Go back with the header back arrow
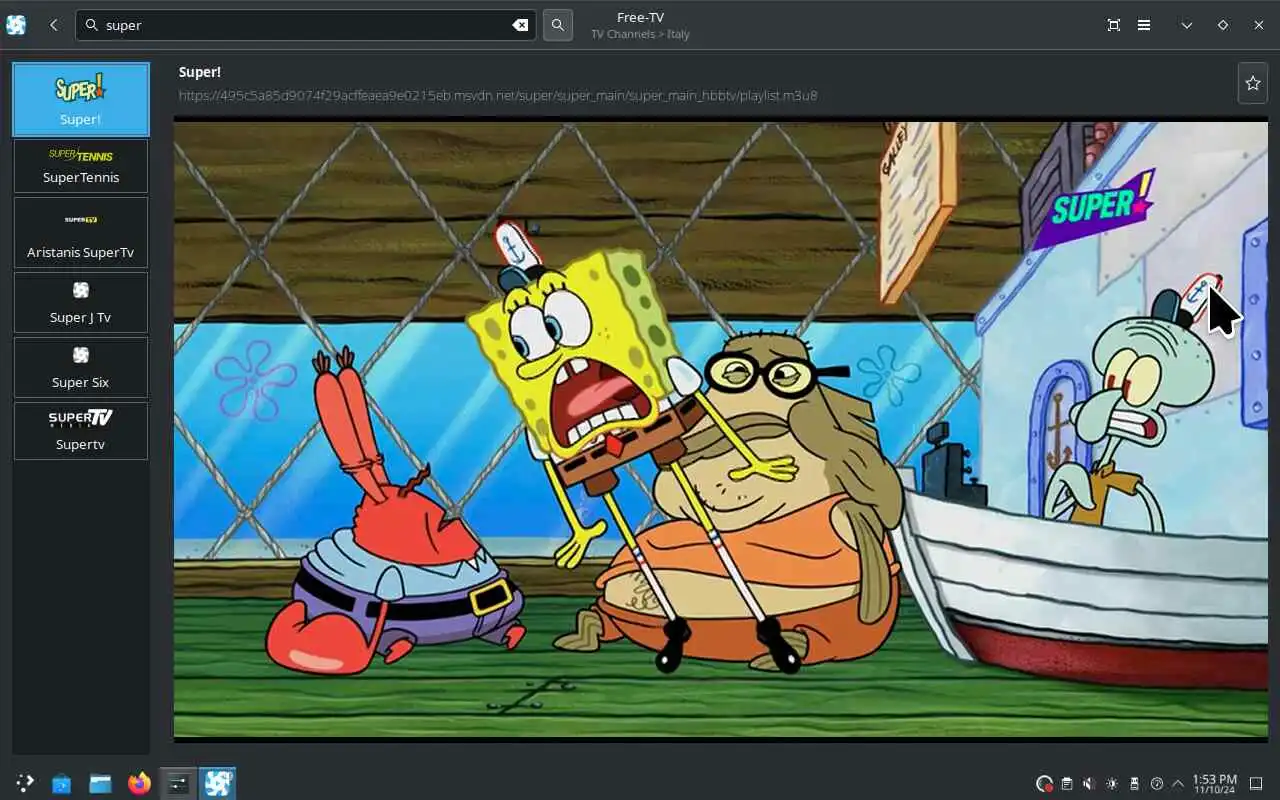The height and width of the screenshot is (800, 1280). (54, 25)
